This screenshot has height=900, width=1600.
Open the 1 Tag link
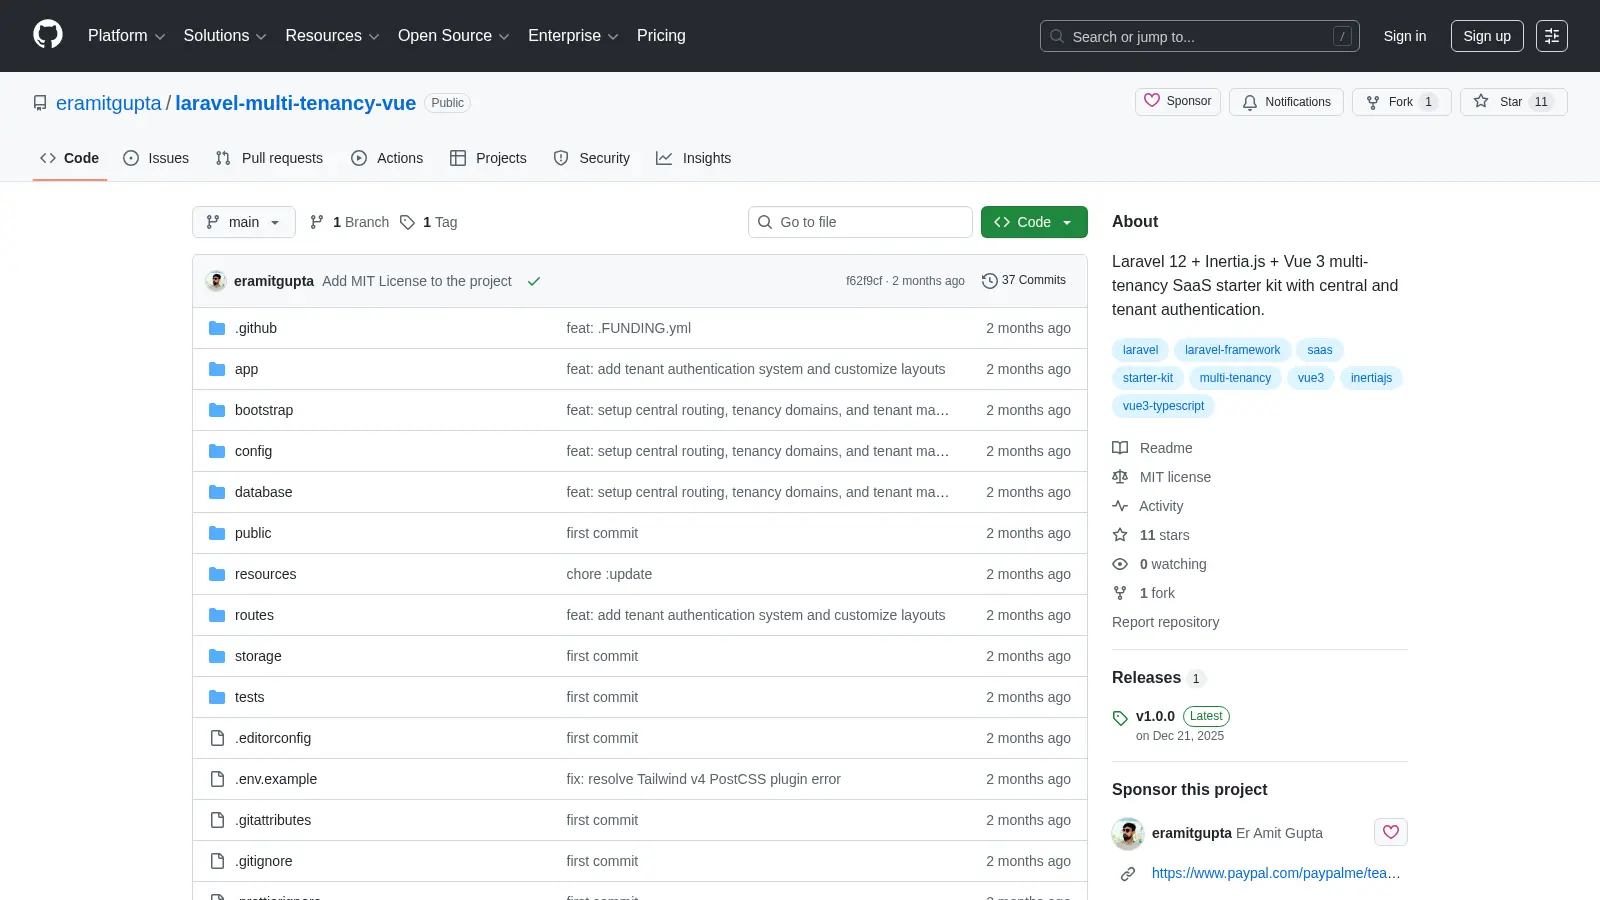coord(429,222)
